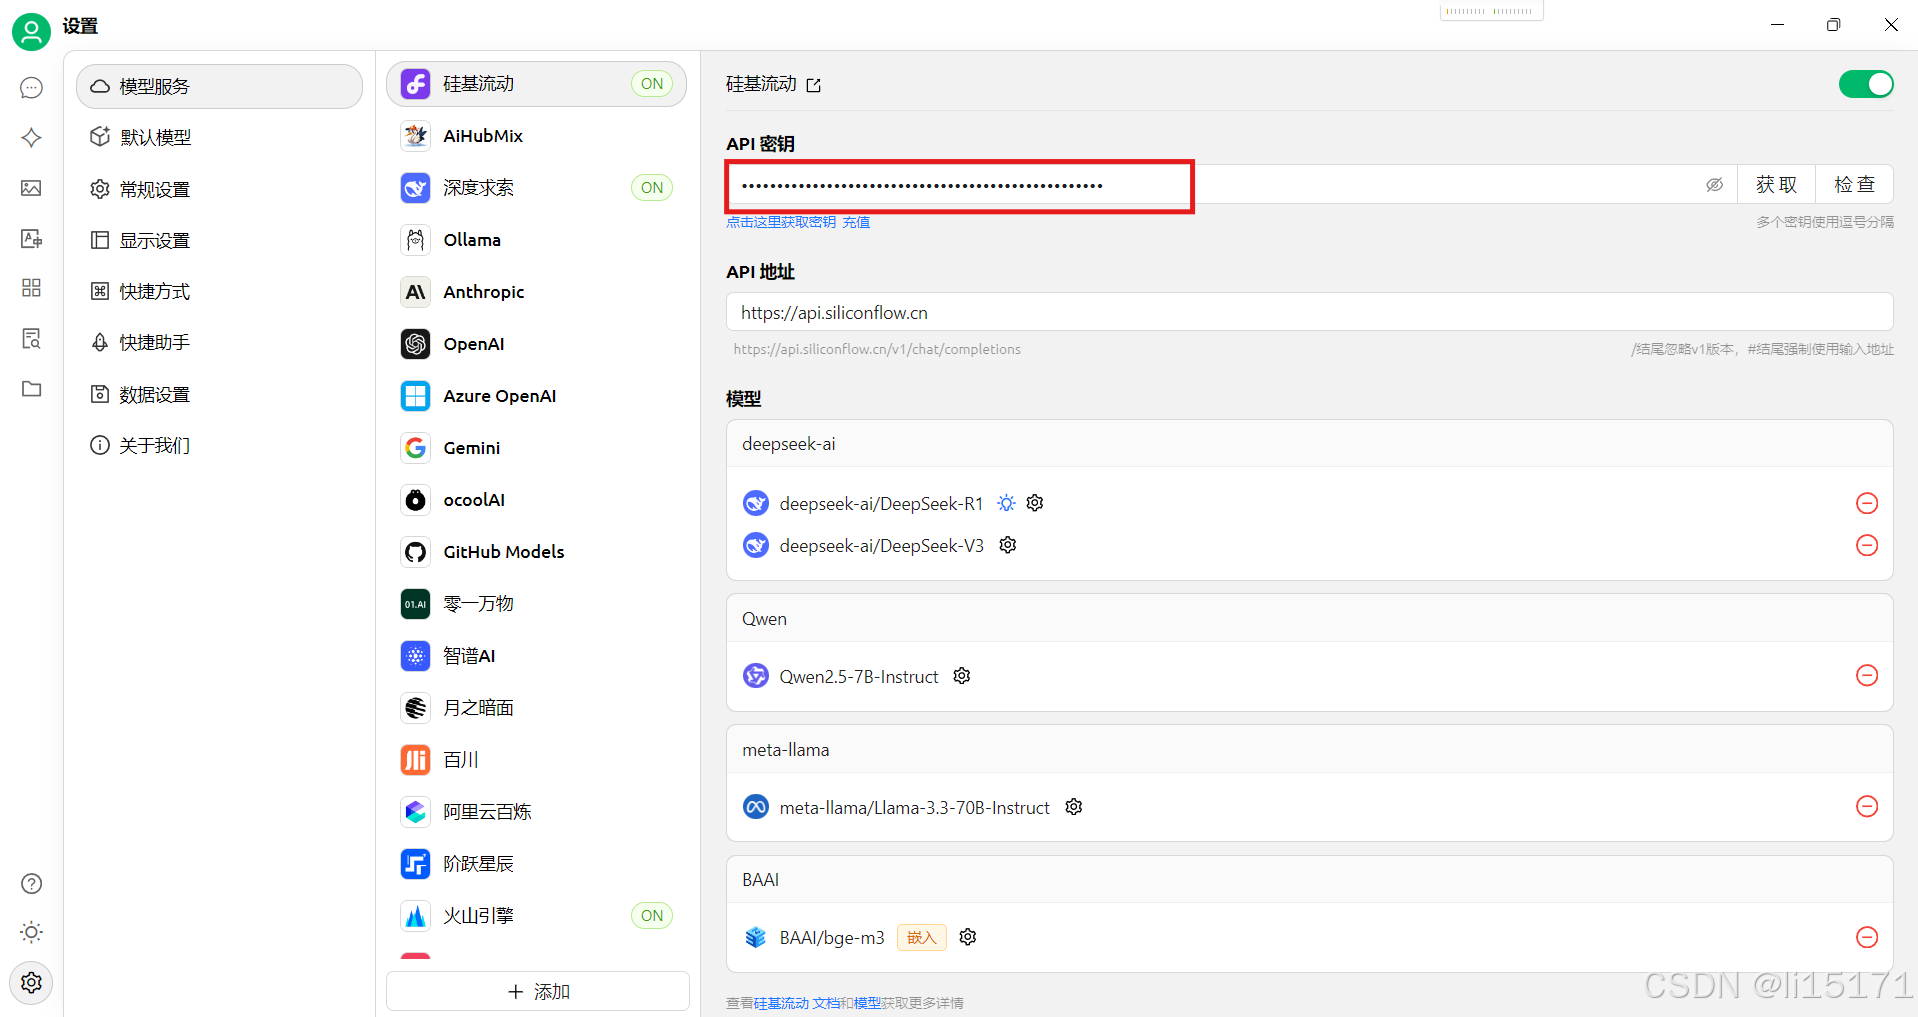Select the ocoolAI provider

coord(537,500)
